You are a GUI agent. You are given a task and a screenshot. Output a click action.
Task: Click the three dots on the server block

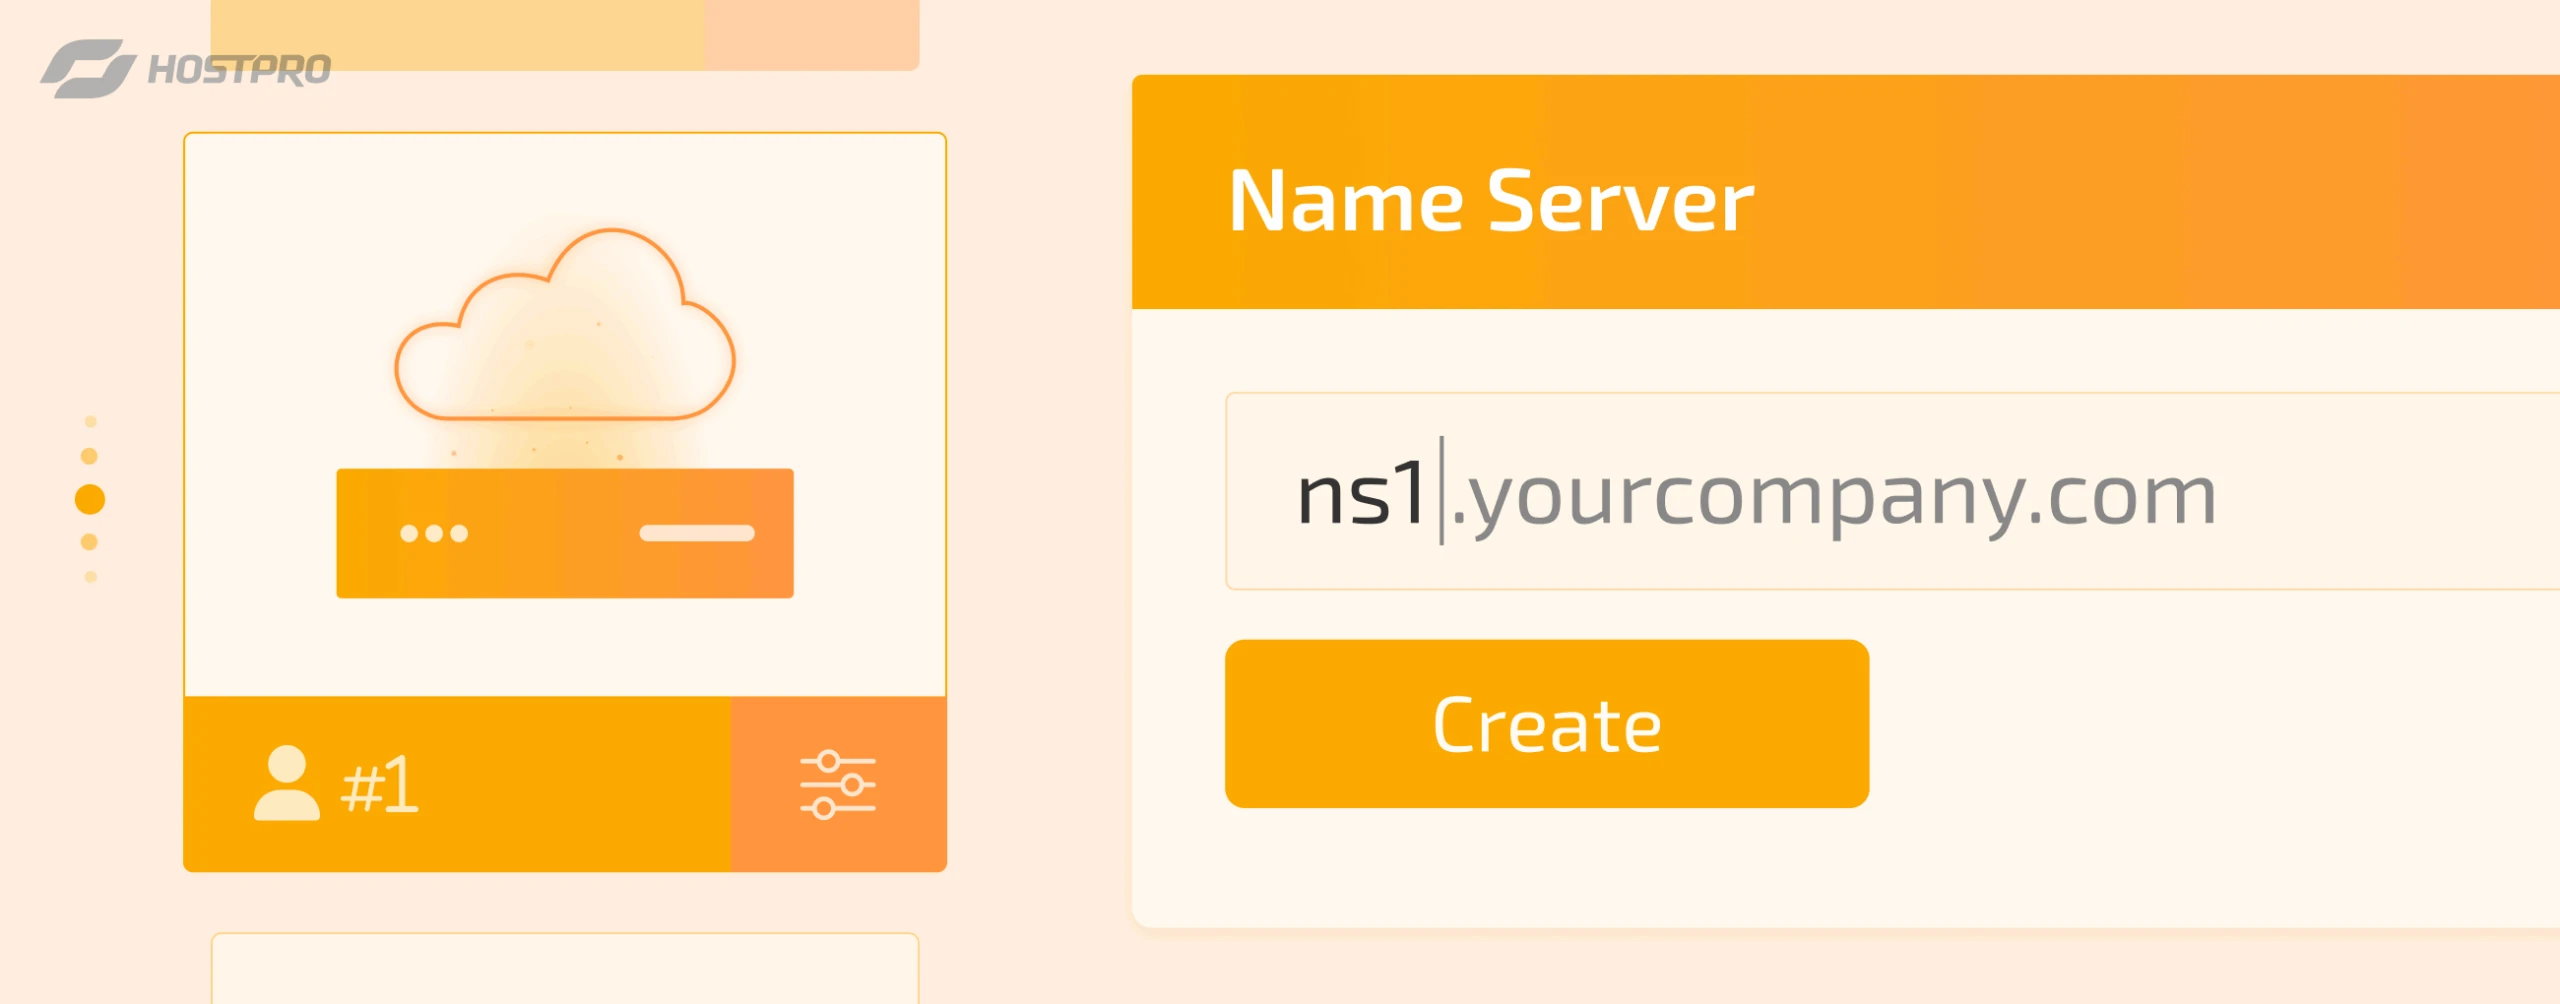point(434,533)
